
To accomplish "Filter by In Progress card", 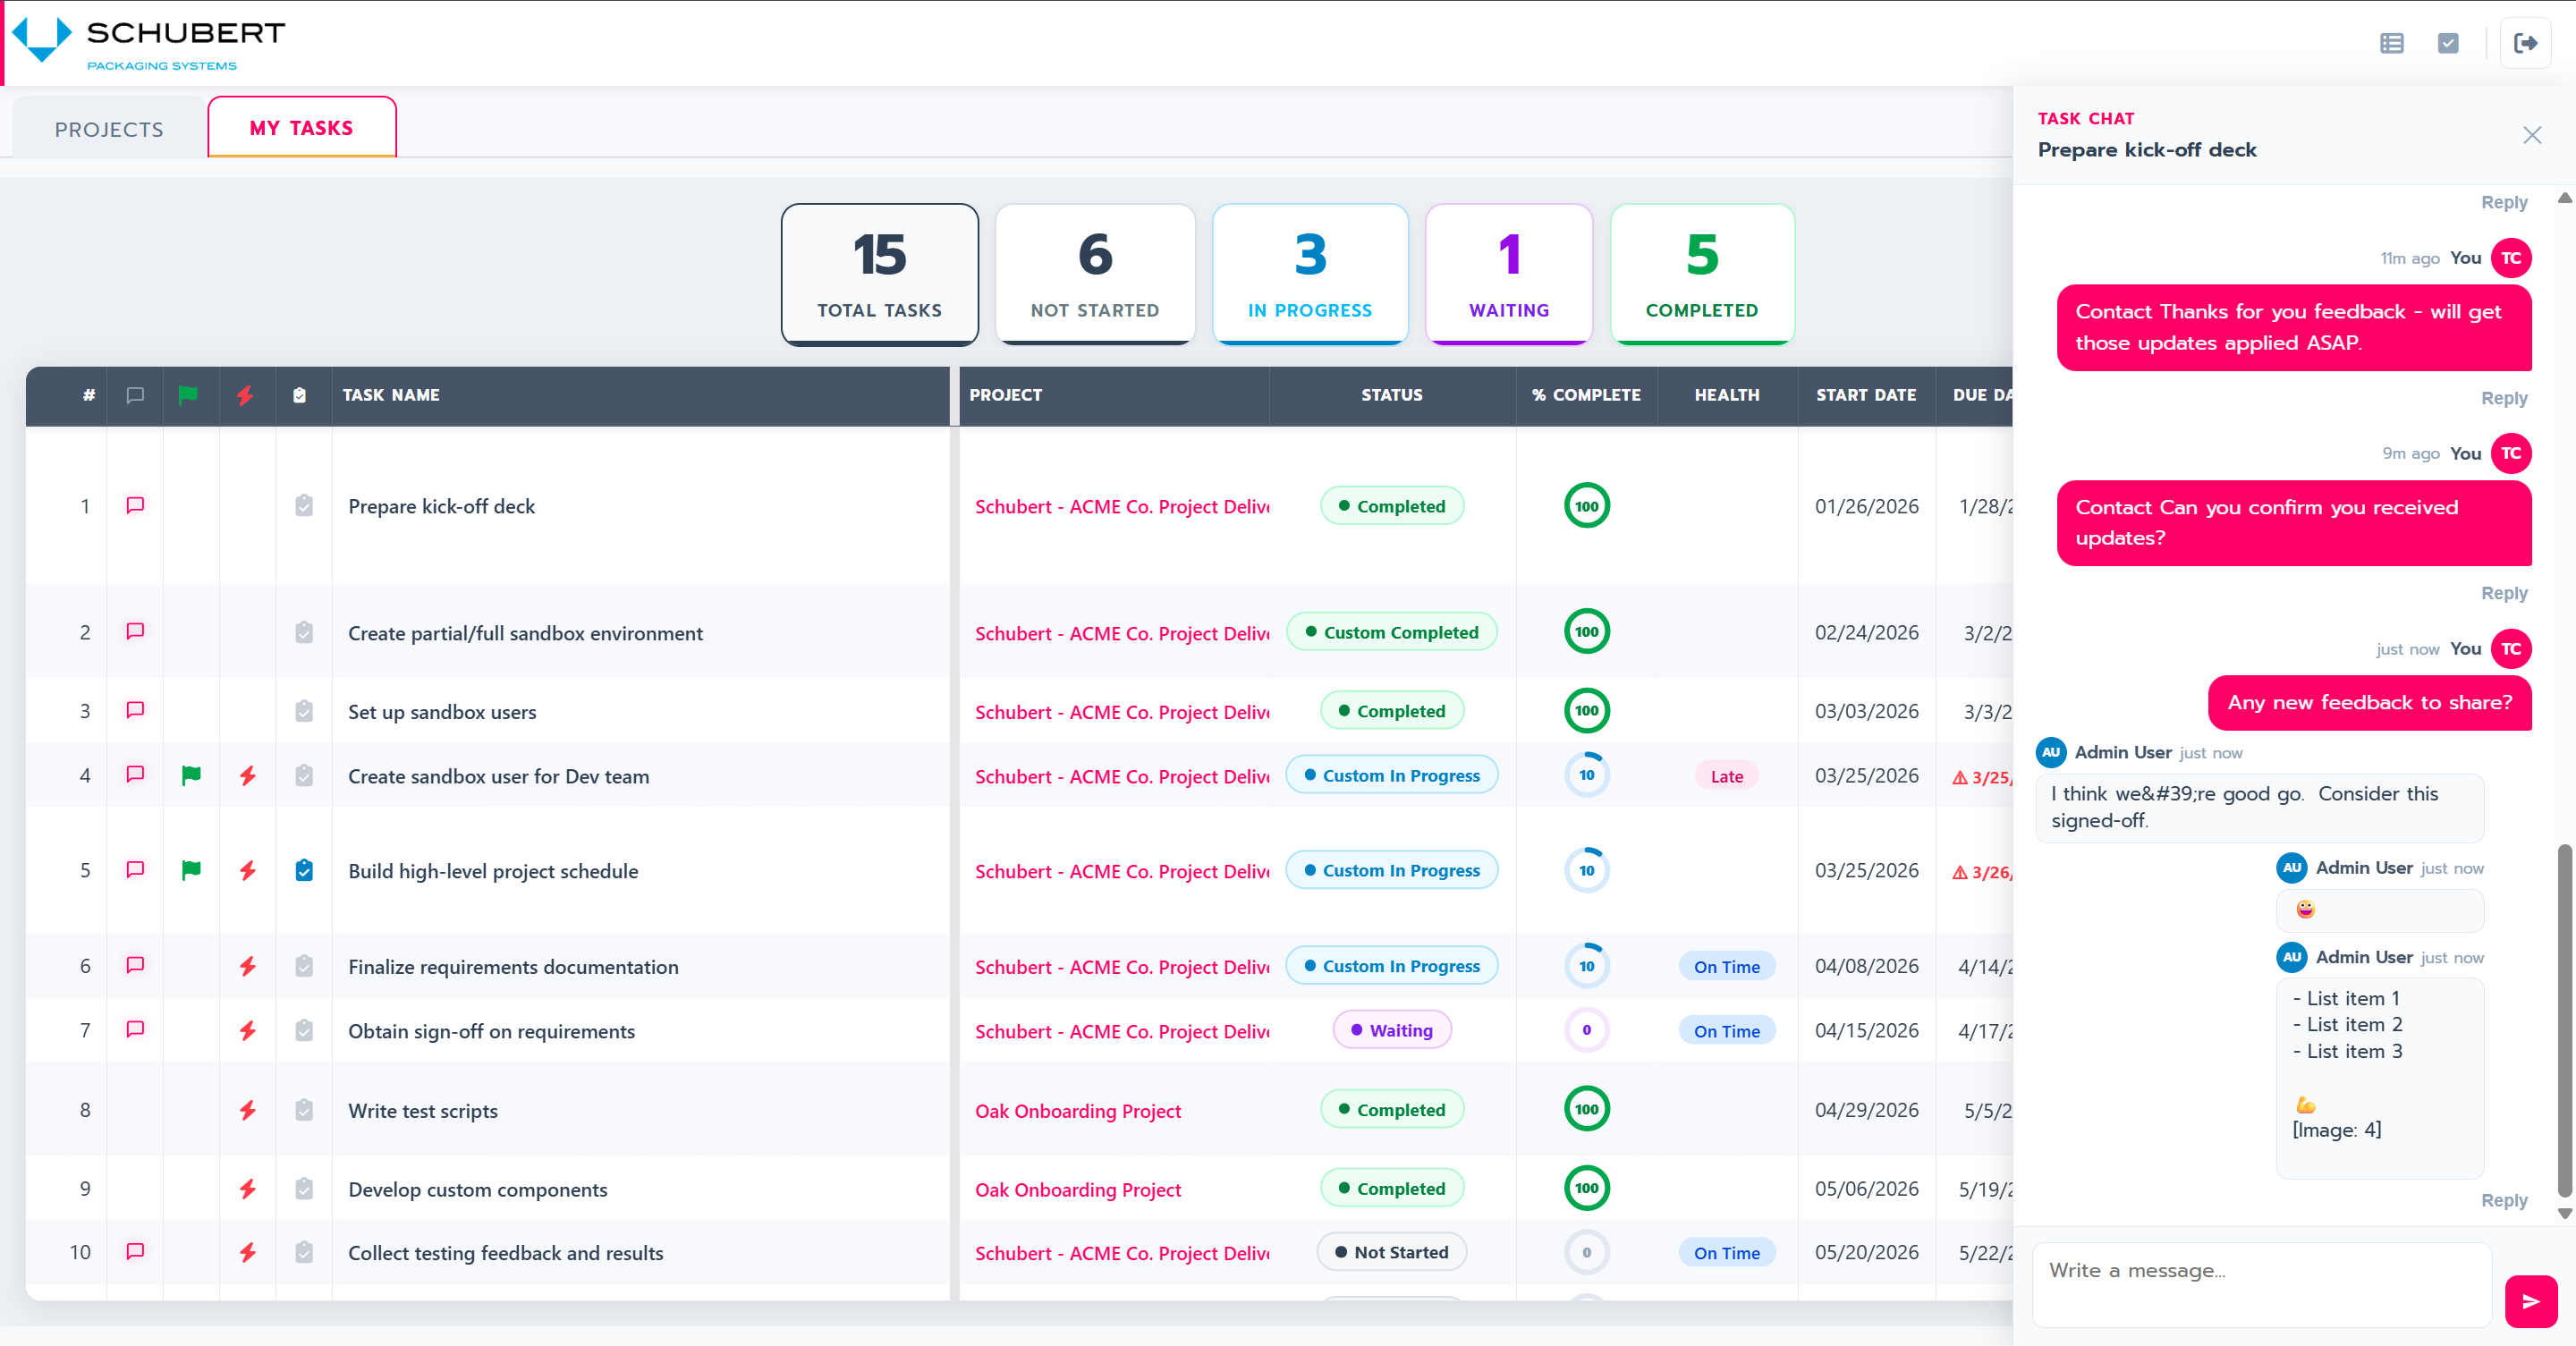I will (x=1310, y=274).
